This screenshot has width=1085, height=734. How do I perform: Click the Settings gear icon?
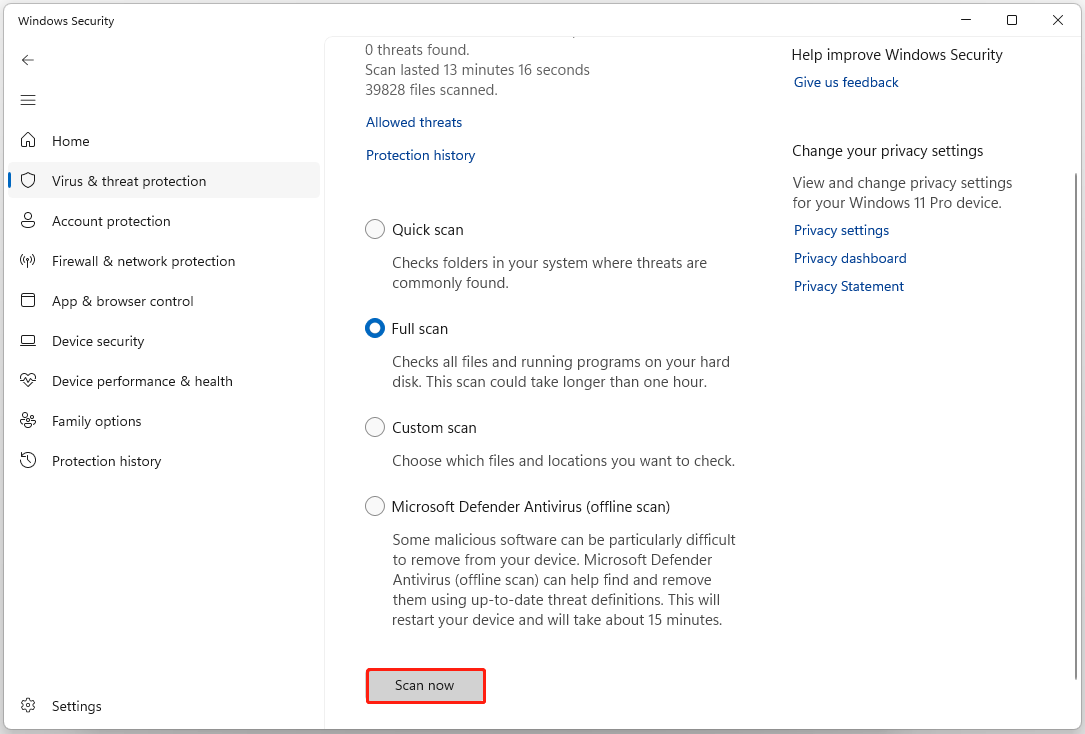[28, 705]
